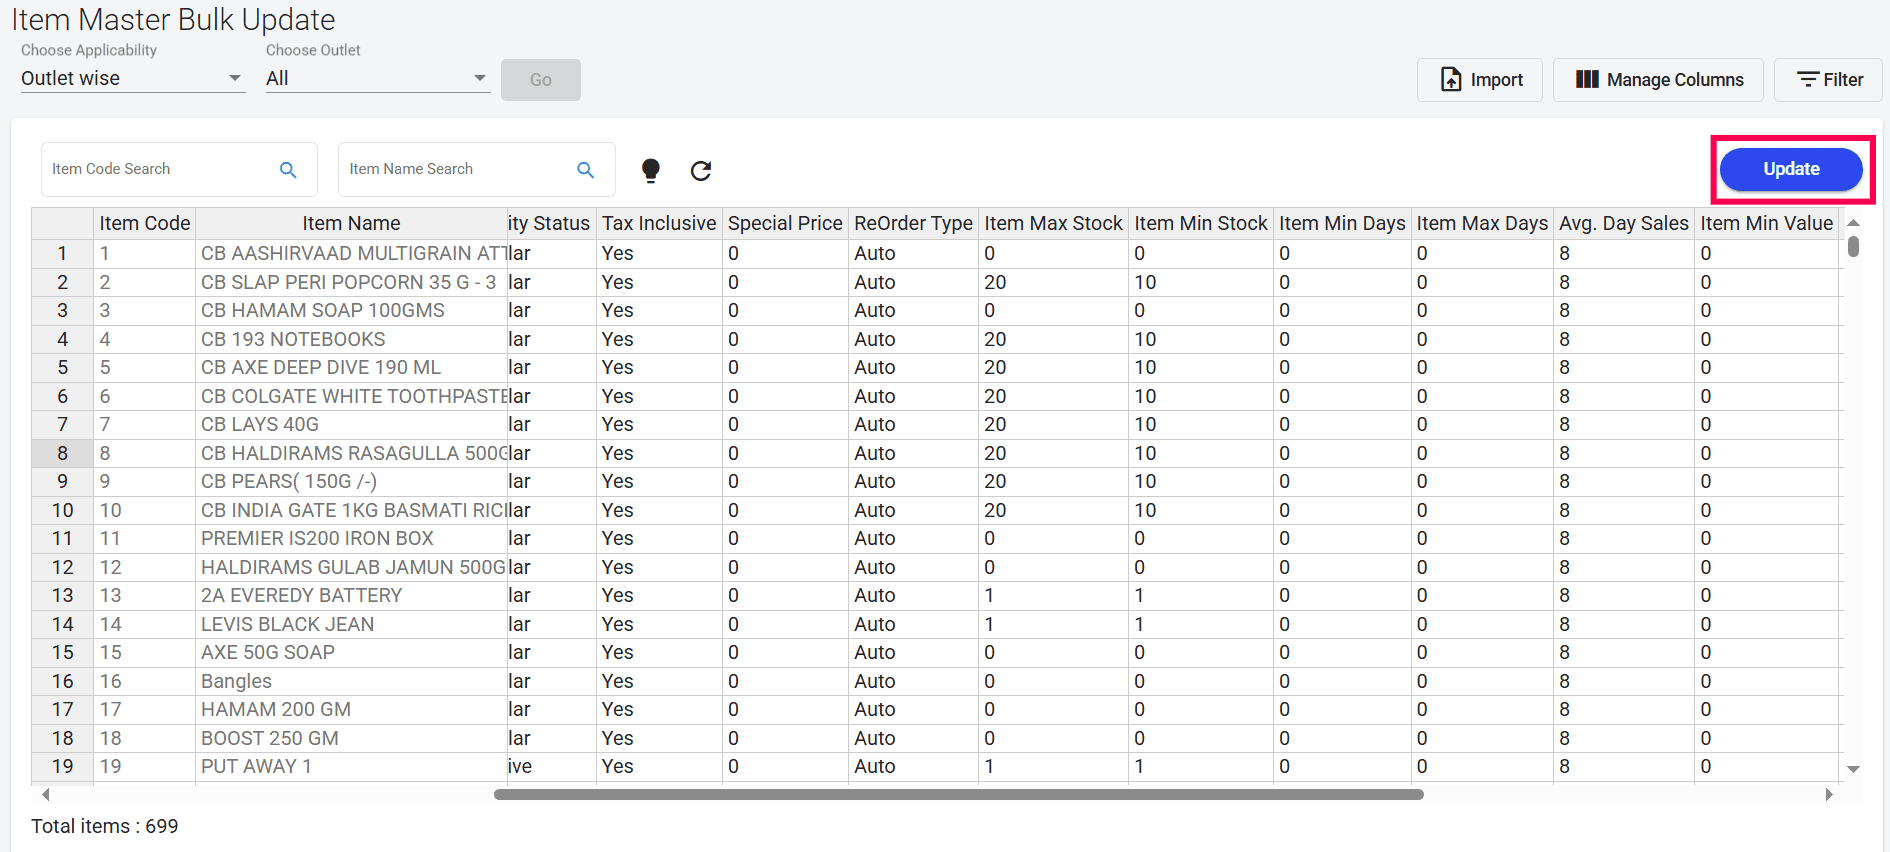Screen dimensions: 1890x852
Task: Click the AXE 50G SOAP cell
Action: (x=352, y=652)
